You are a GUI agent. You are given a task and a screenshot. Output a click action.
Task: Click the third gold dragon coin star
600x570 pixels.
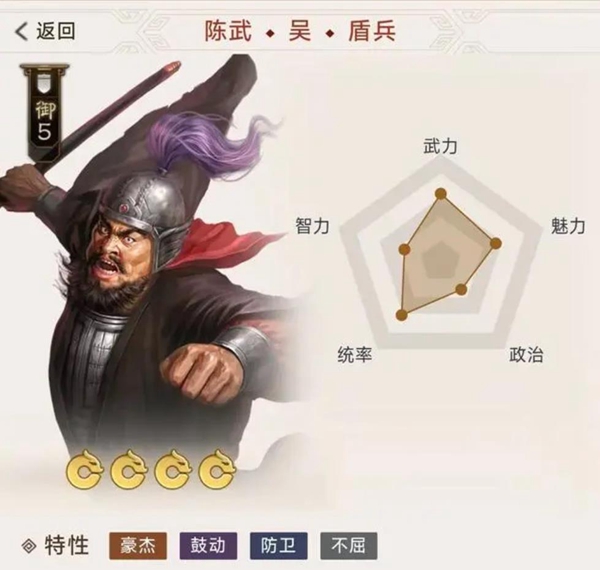173,470
